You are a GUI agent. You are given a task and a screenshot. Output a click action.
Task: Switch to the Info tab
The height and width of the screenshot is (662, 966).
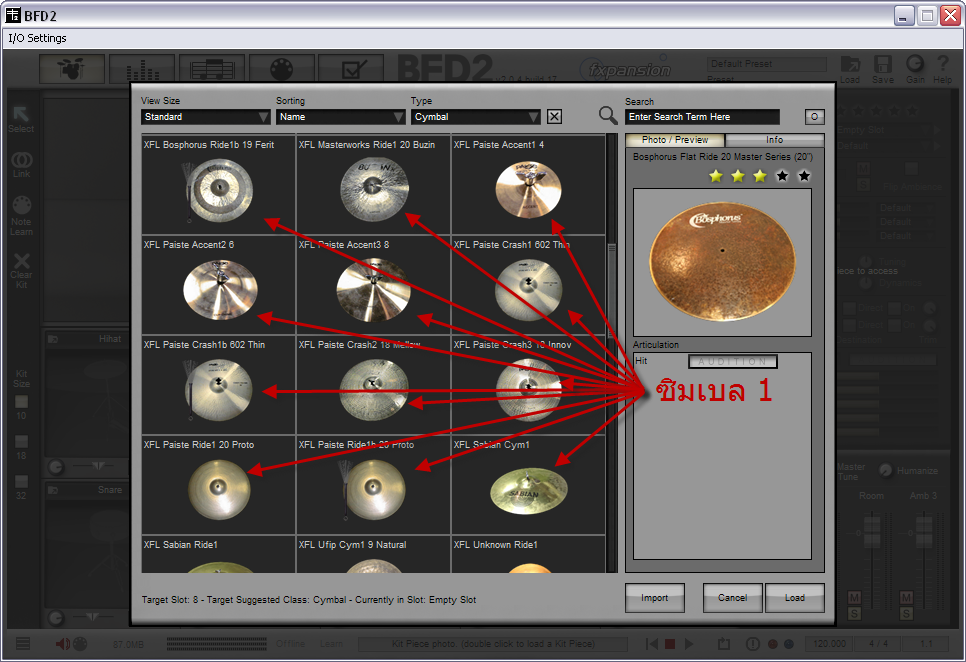tap(775, 140)
